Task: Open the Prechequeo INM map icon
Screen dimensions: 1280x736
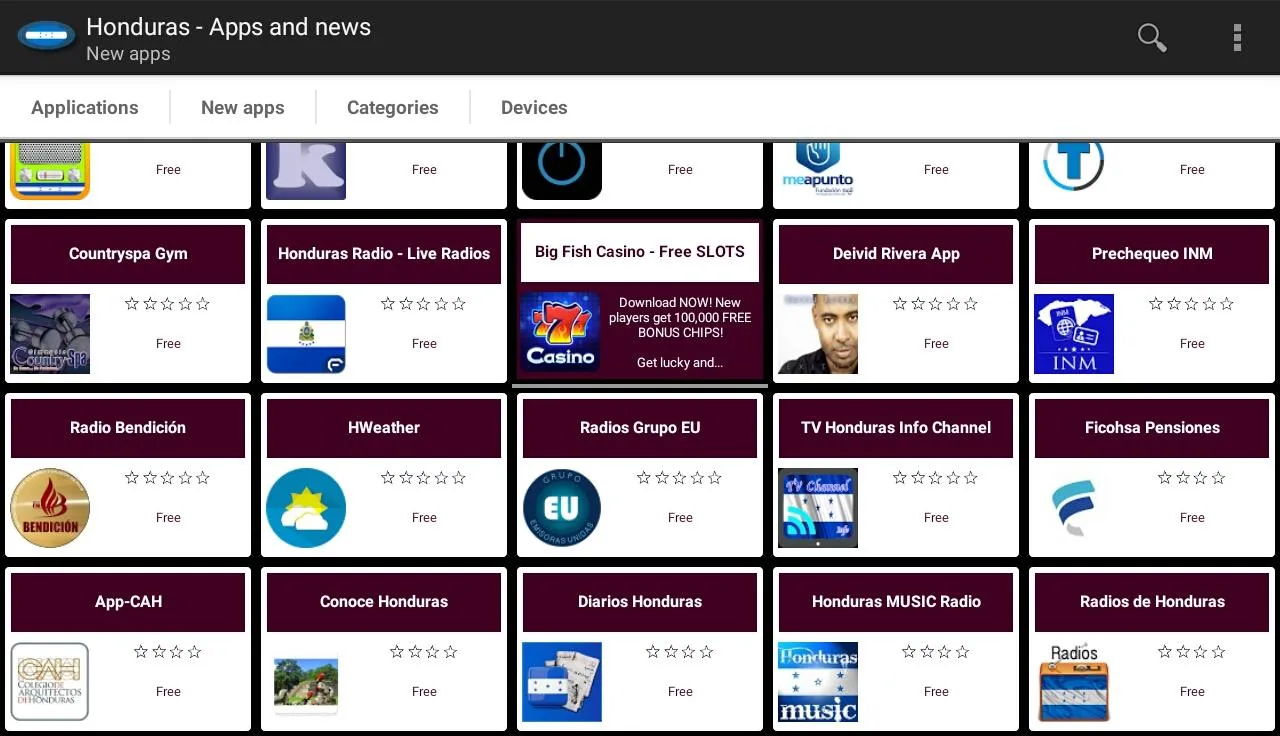Action: click(x=1074, y=334)
